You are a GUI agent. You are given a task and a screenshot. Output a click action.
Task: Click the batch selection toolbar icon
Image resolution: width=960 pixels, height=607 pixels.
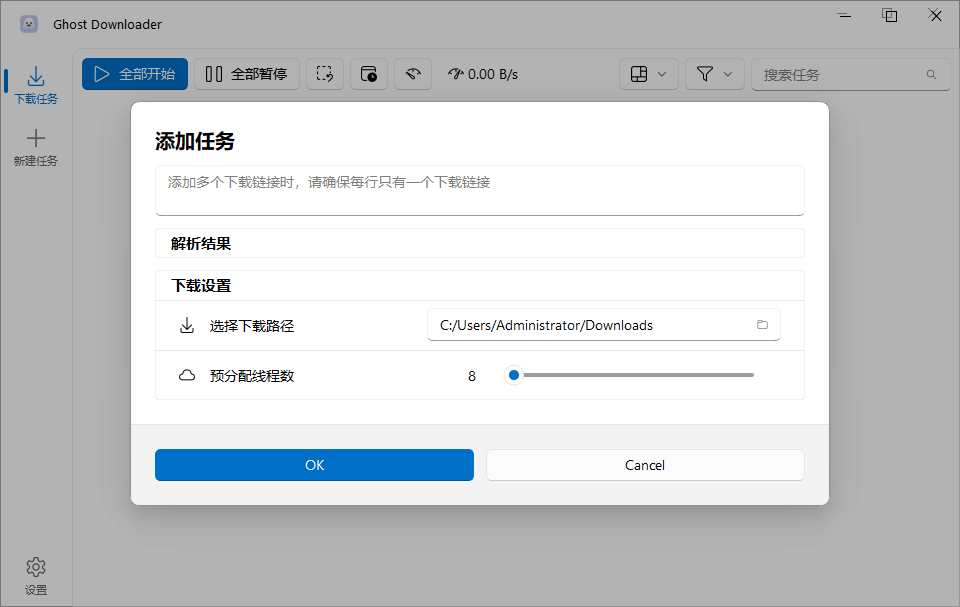pyautogui.click(x=324, y=73)
